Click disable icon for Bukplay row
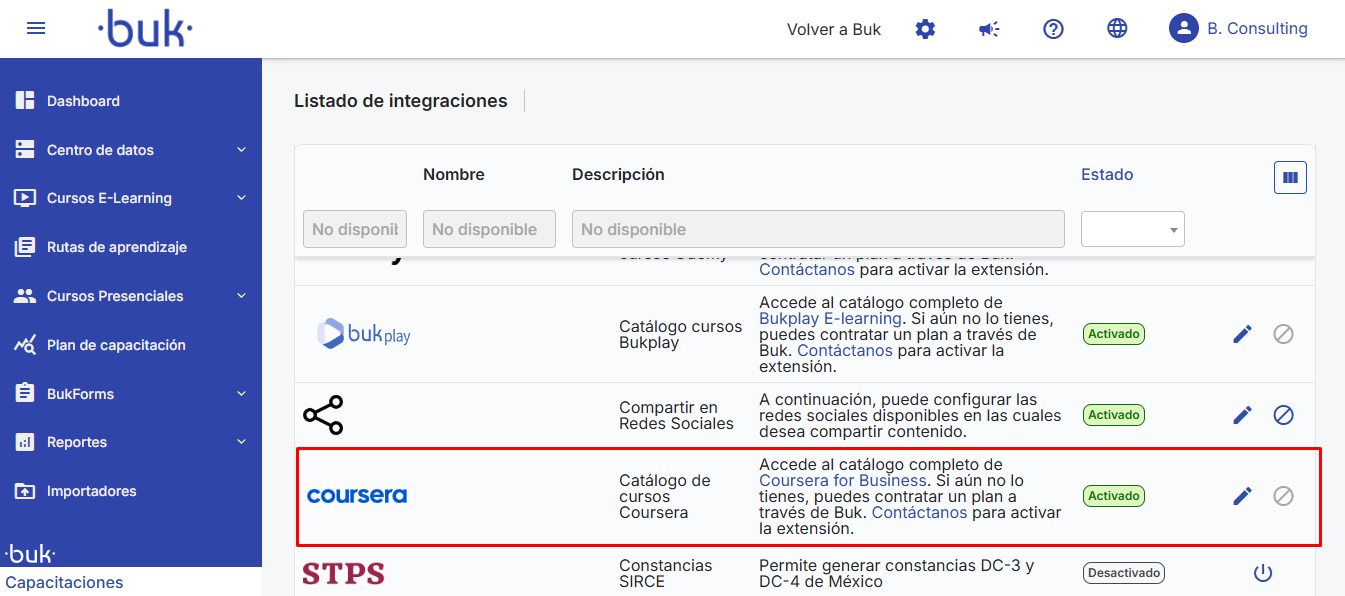This screenshot has height=596, width=1345. [1283, 334]
